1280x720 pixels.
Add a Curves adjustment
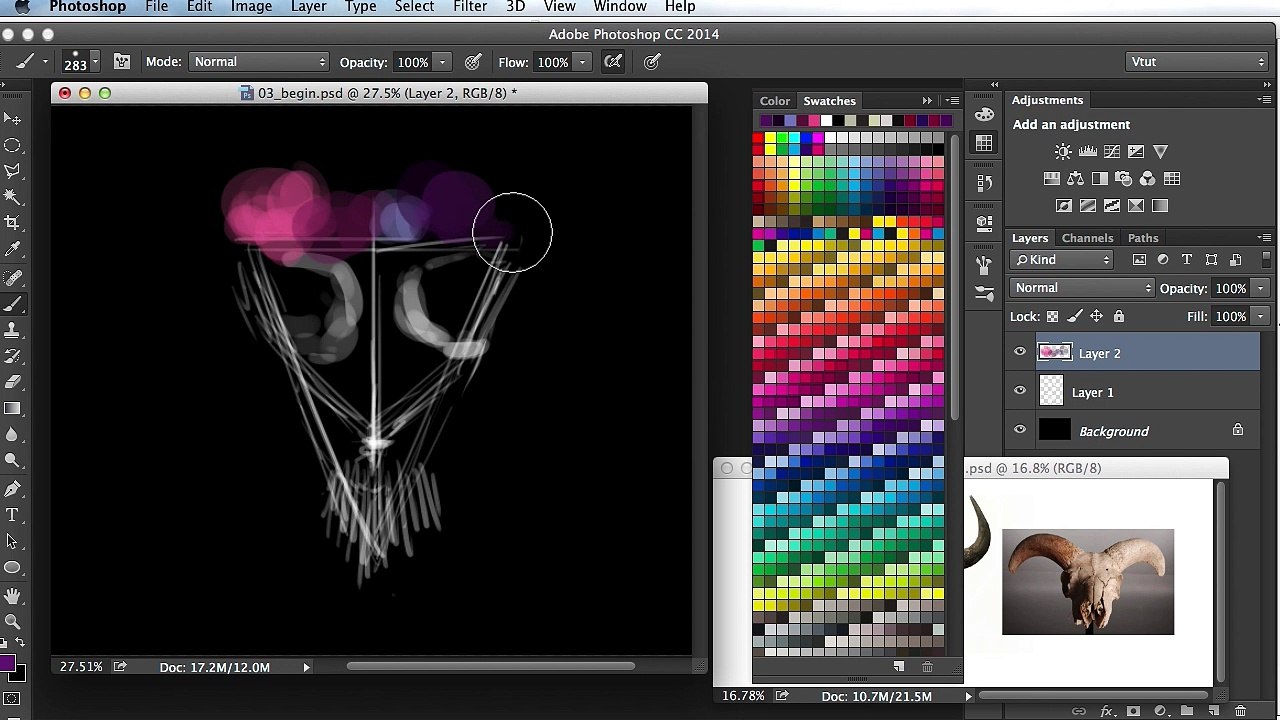click(x=1112, y=152)
